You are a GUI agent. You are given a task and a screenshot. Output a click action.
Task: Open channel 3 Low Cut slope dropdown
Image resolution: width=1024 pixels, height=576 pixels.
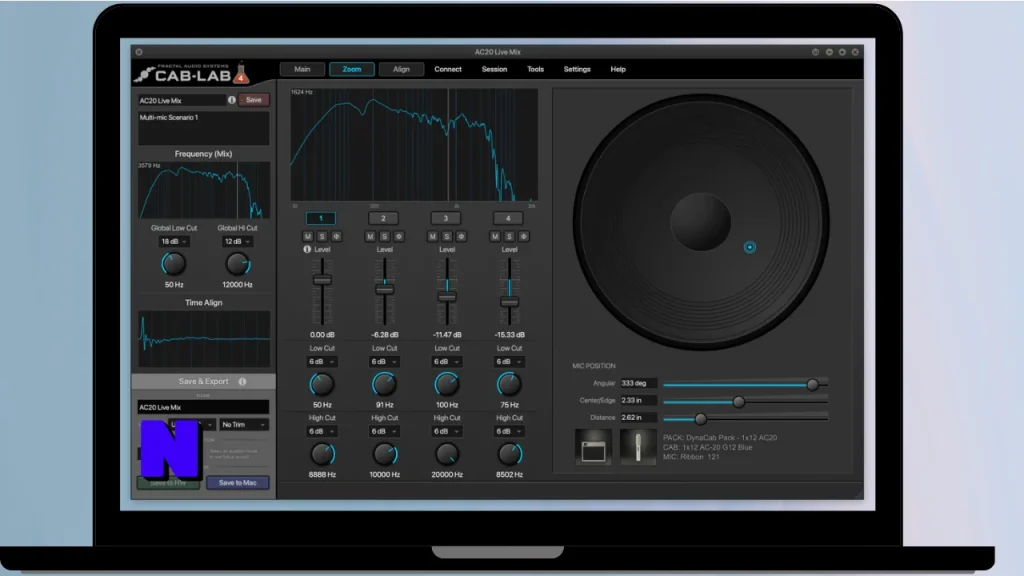447,362
